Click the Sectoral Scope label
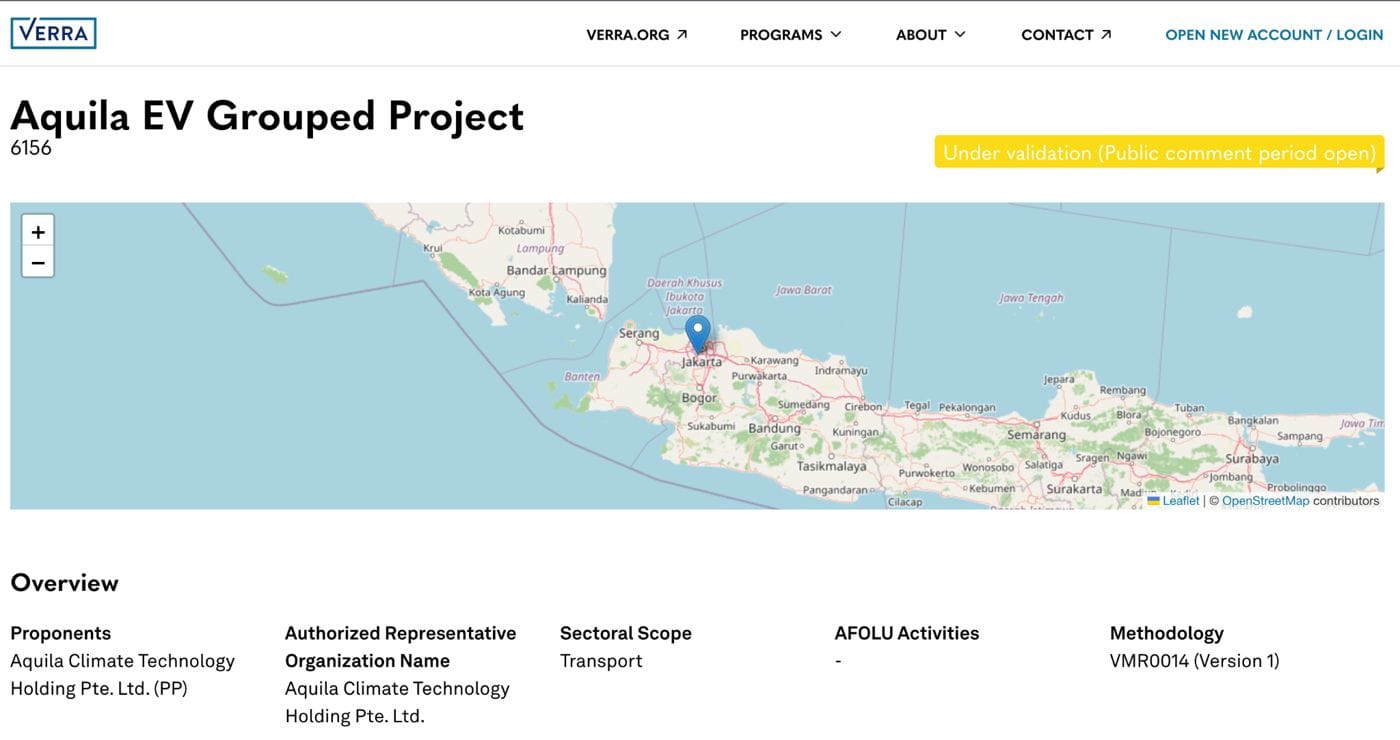 pyautogui.click(x=626, y=633)
